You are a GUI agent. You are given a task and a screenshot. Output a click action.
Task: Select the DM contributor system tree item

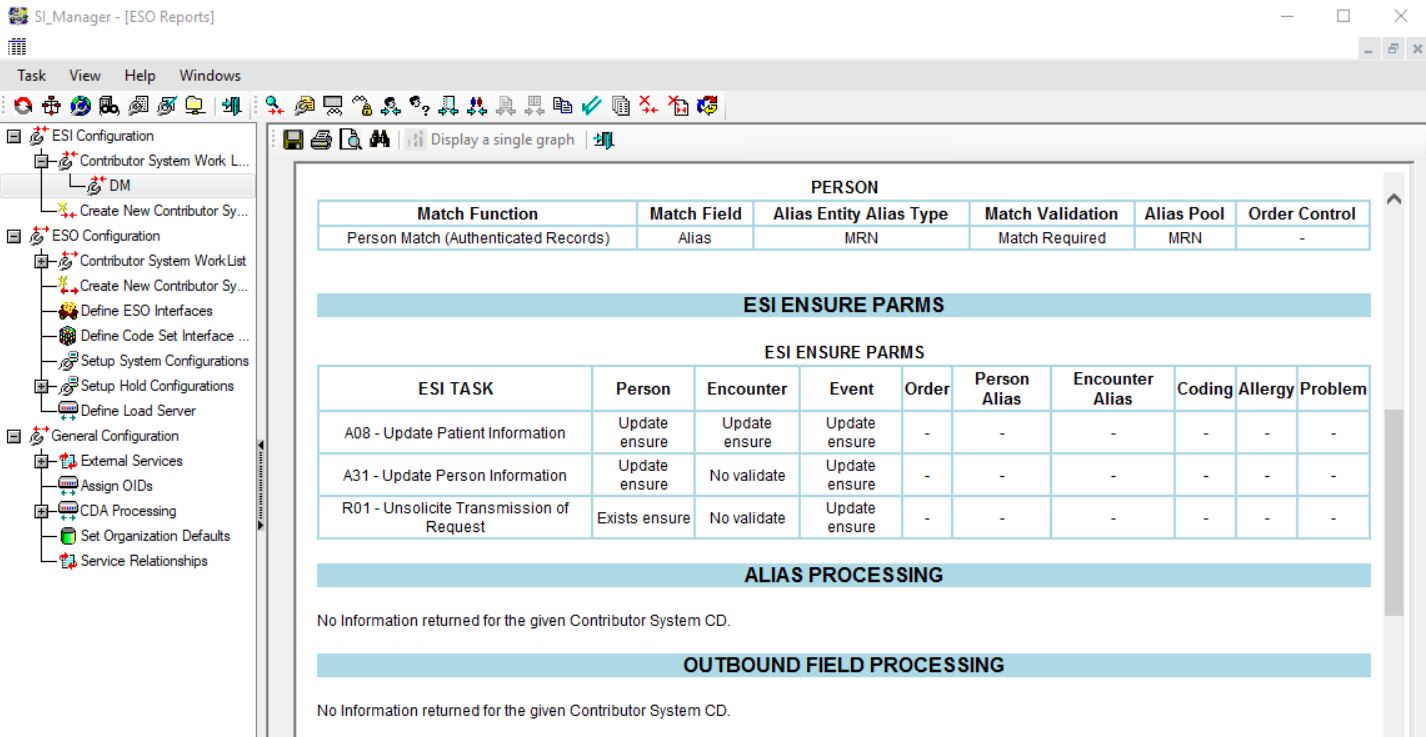120,186
